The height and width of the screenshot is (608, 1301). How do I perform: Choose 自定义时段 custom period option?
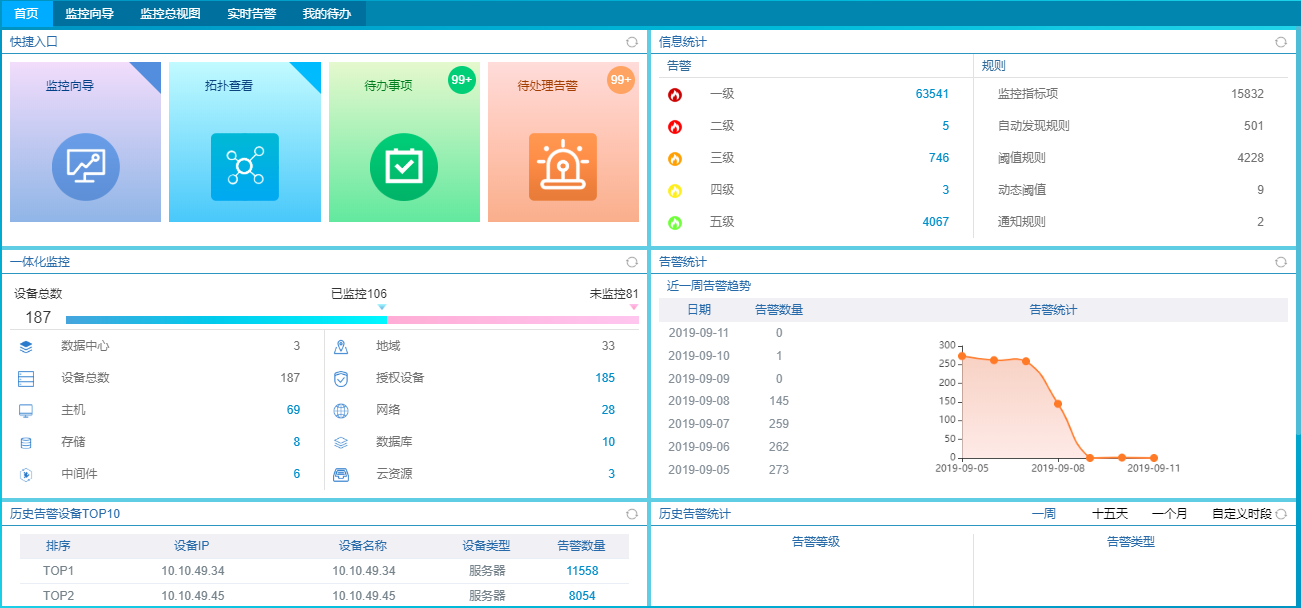point(1241,514)
